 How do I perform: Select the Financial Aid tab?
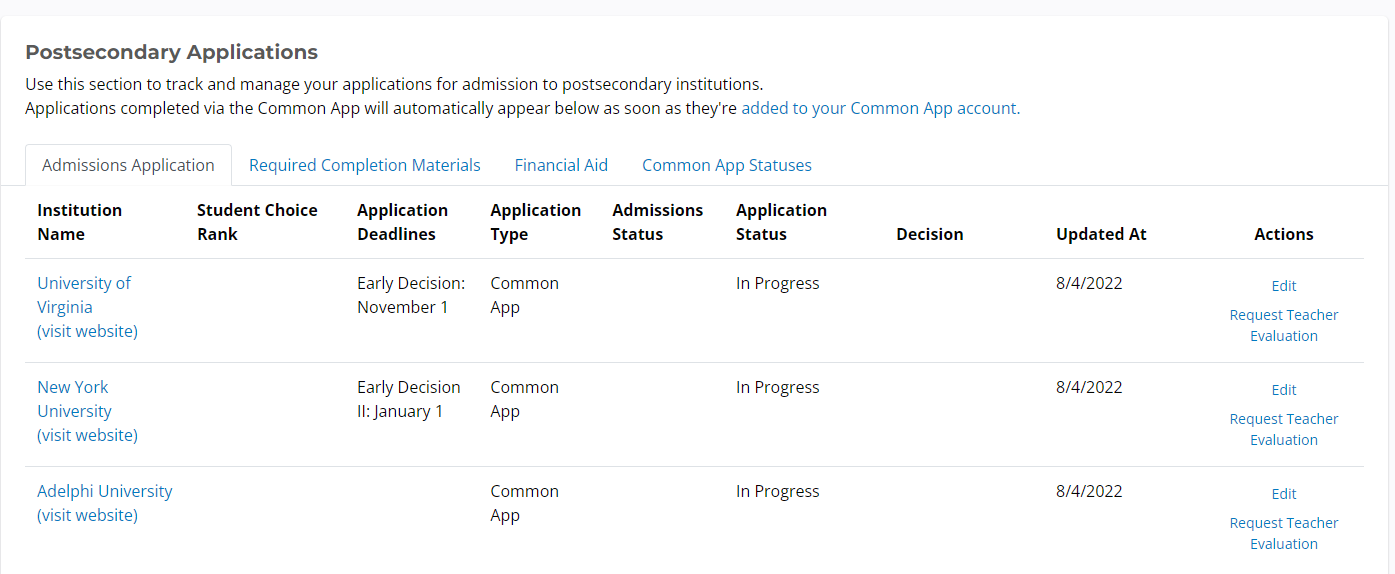click(x=561, y=165)
